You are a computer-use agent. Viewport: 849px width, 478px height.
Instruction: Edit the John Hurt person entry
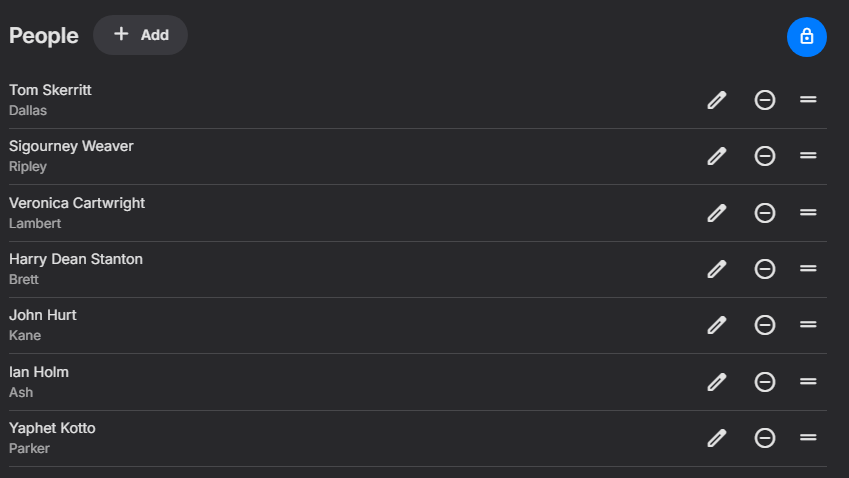click(x=717, y=325)
